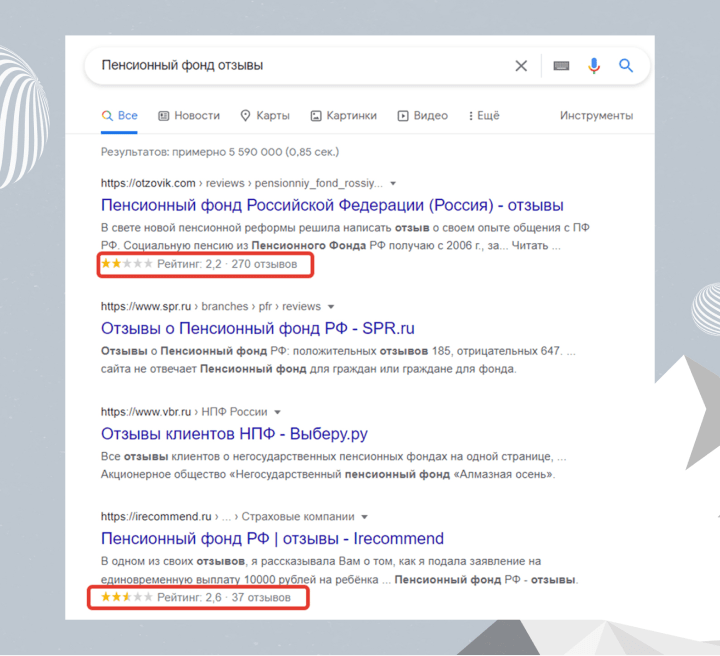The image size is (720, 656).
Task: Start voice search with the microphone icon
Action: [594, 66]
